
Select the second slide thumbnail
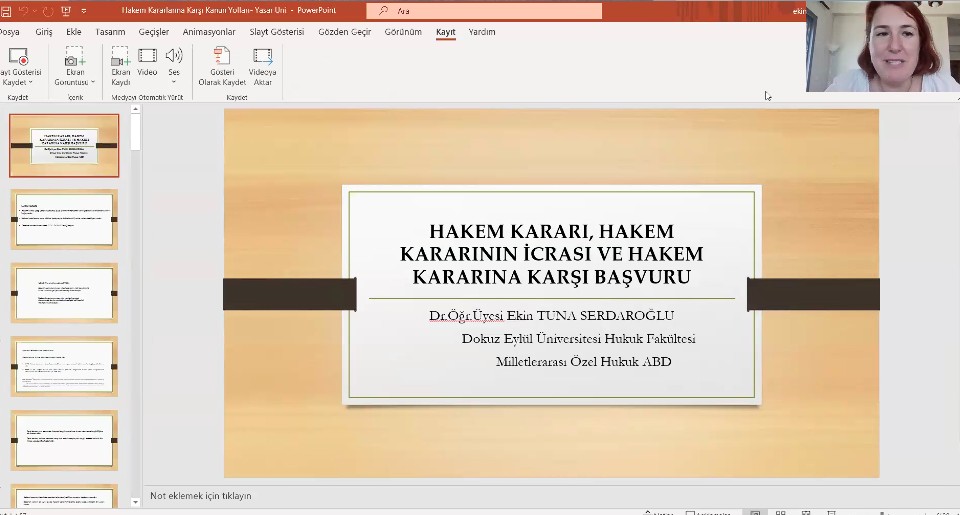pyautogui.click(x=64, y=219)
